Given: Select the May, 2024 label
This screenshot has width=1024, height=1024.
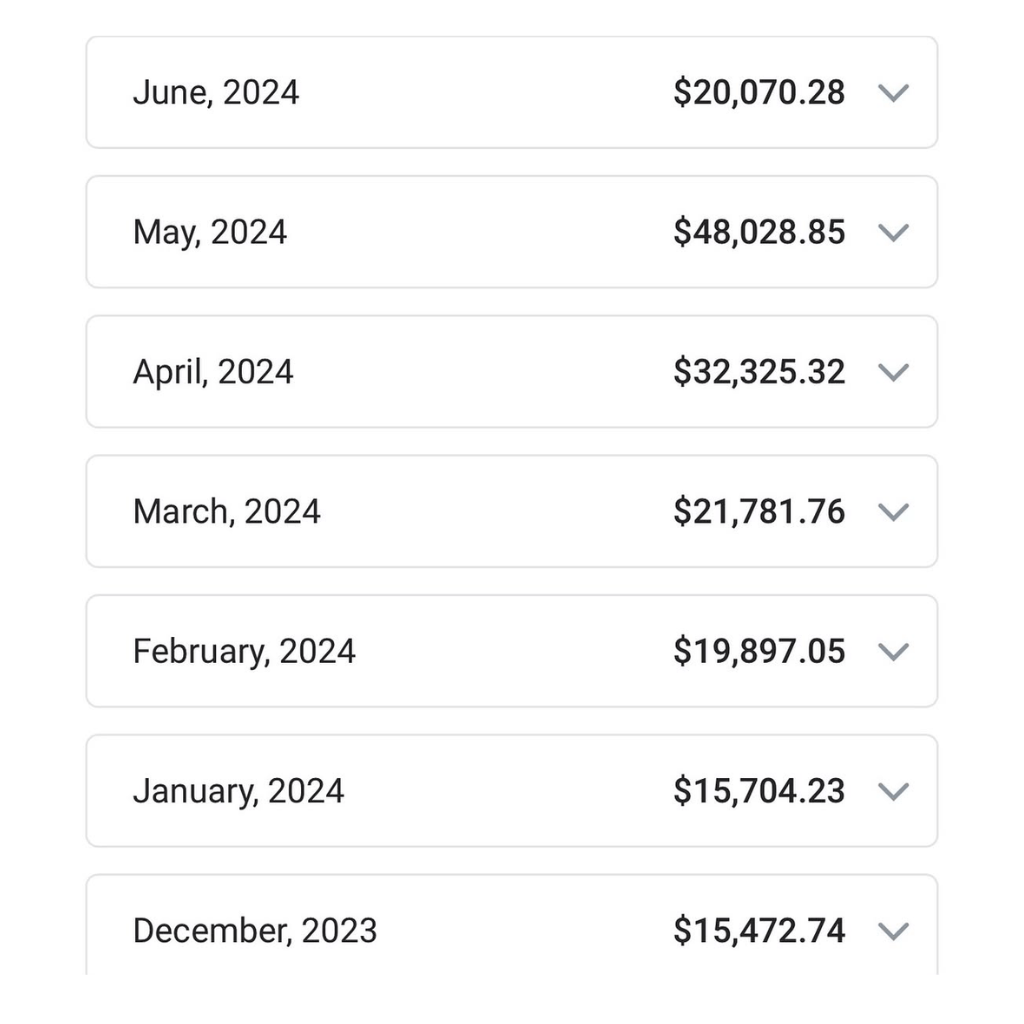Looking at the screenshot, I should coord(210,232).
